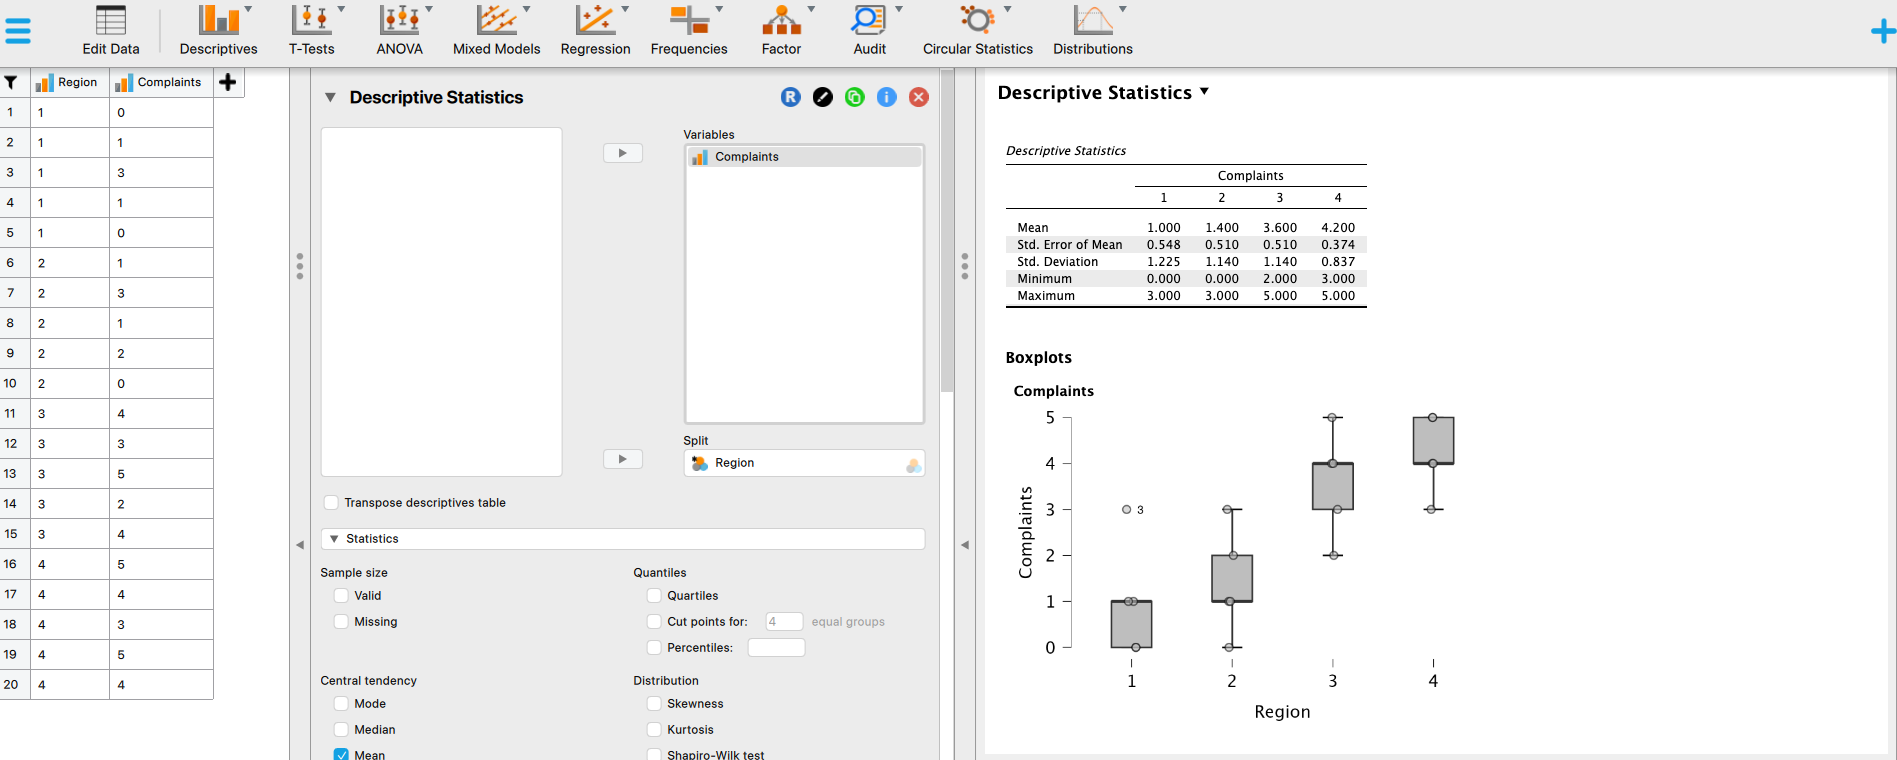This screenshot has height=760, width=1897.
Task: Enable Cut points for checkbox
Action: (654, 622)
